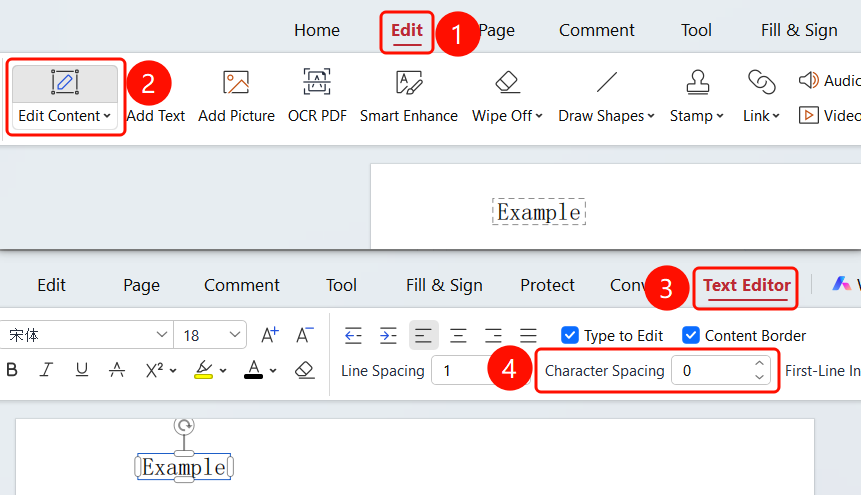Select the dashed Example text box

[x=539, y=212]
